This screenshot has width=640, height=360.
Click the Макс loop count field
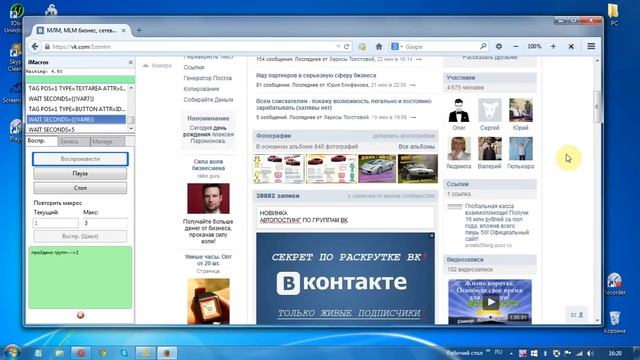pyautogui.click(x=105, y=223)
